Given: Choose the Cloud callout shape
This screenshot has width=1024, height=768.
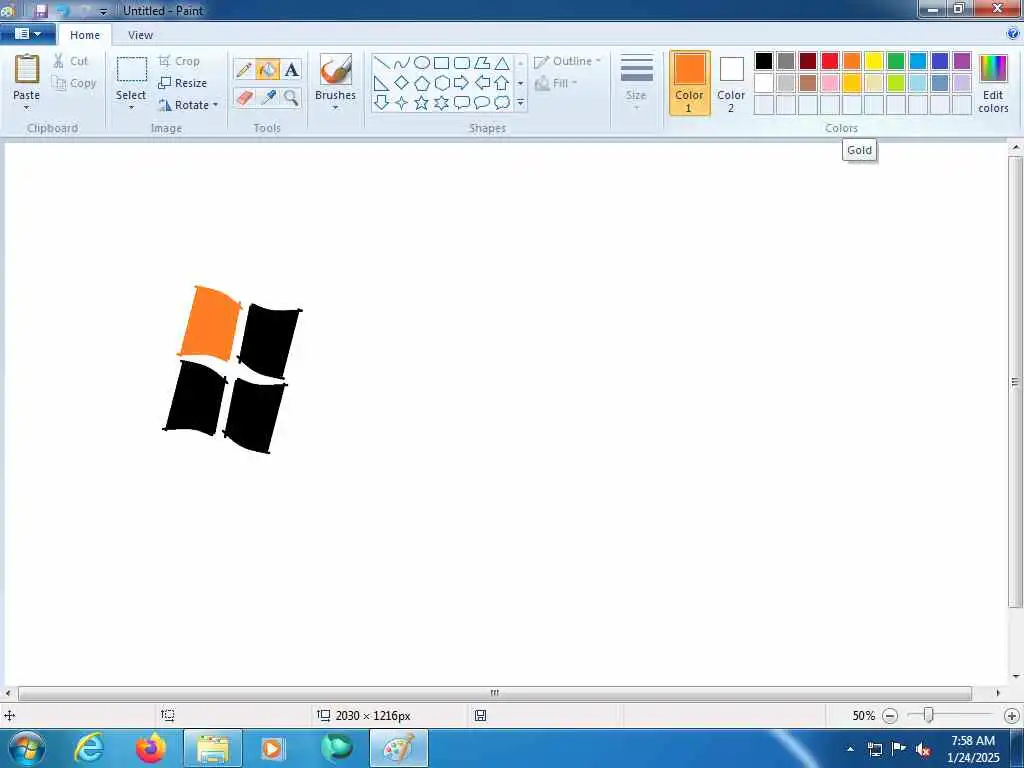Looking at the screenshot, I should [x=502, y=103].
